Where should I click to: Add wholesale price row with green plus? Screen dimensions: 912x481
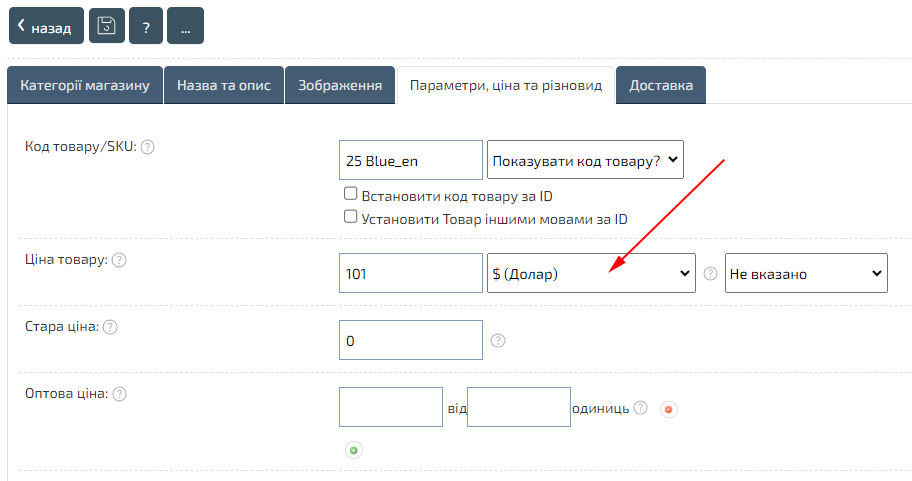(x=353, y=450)
